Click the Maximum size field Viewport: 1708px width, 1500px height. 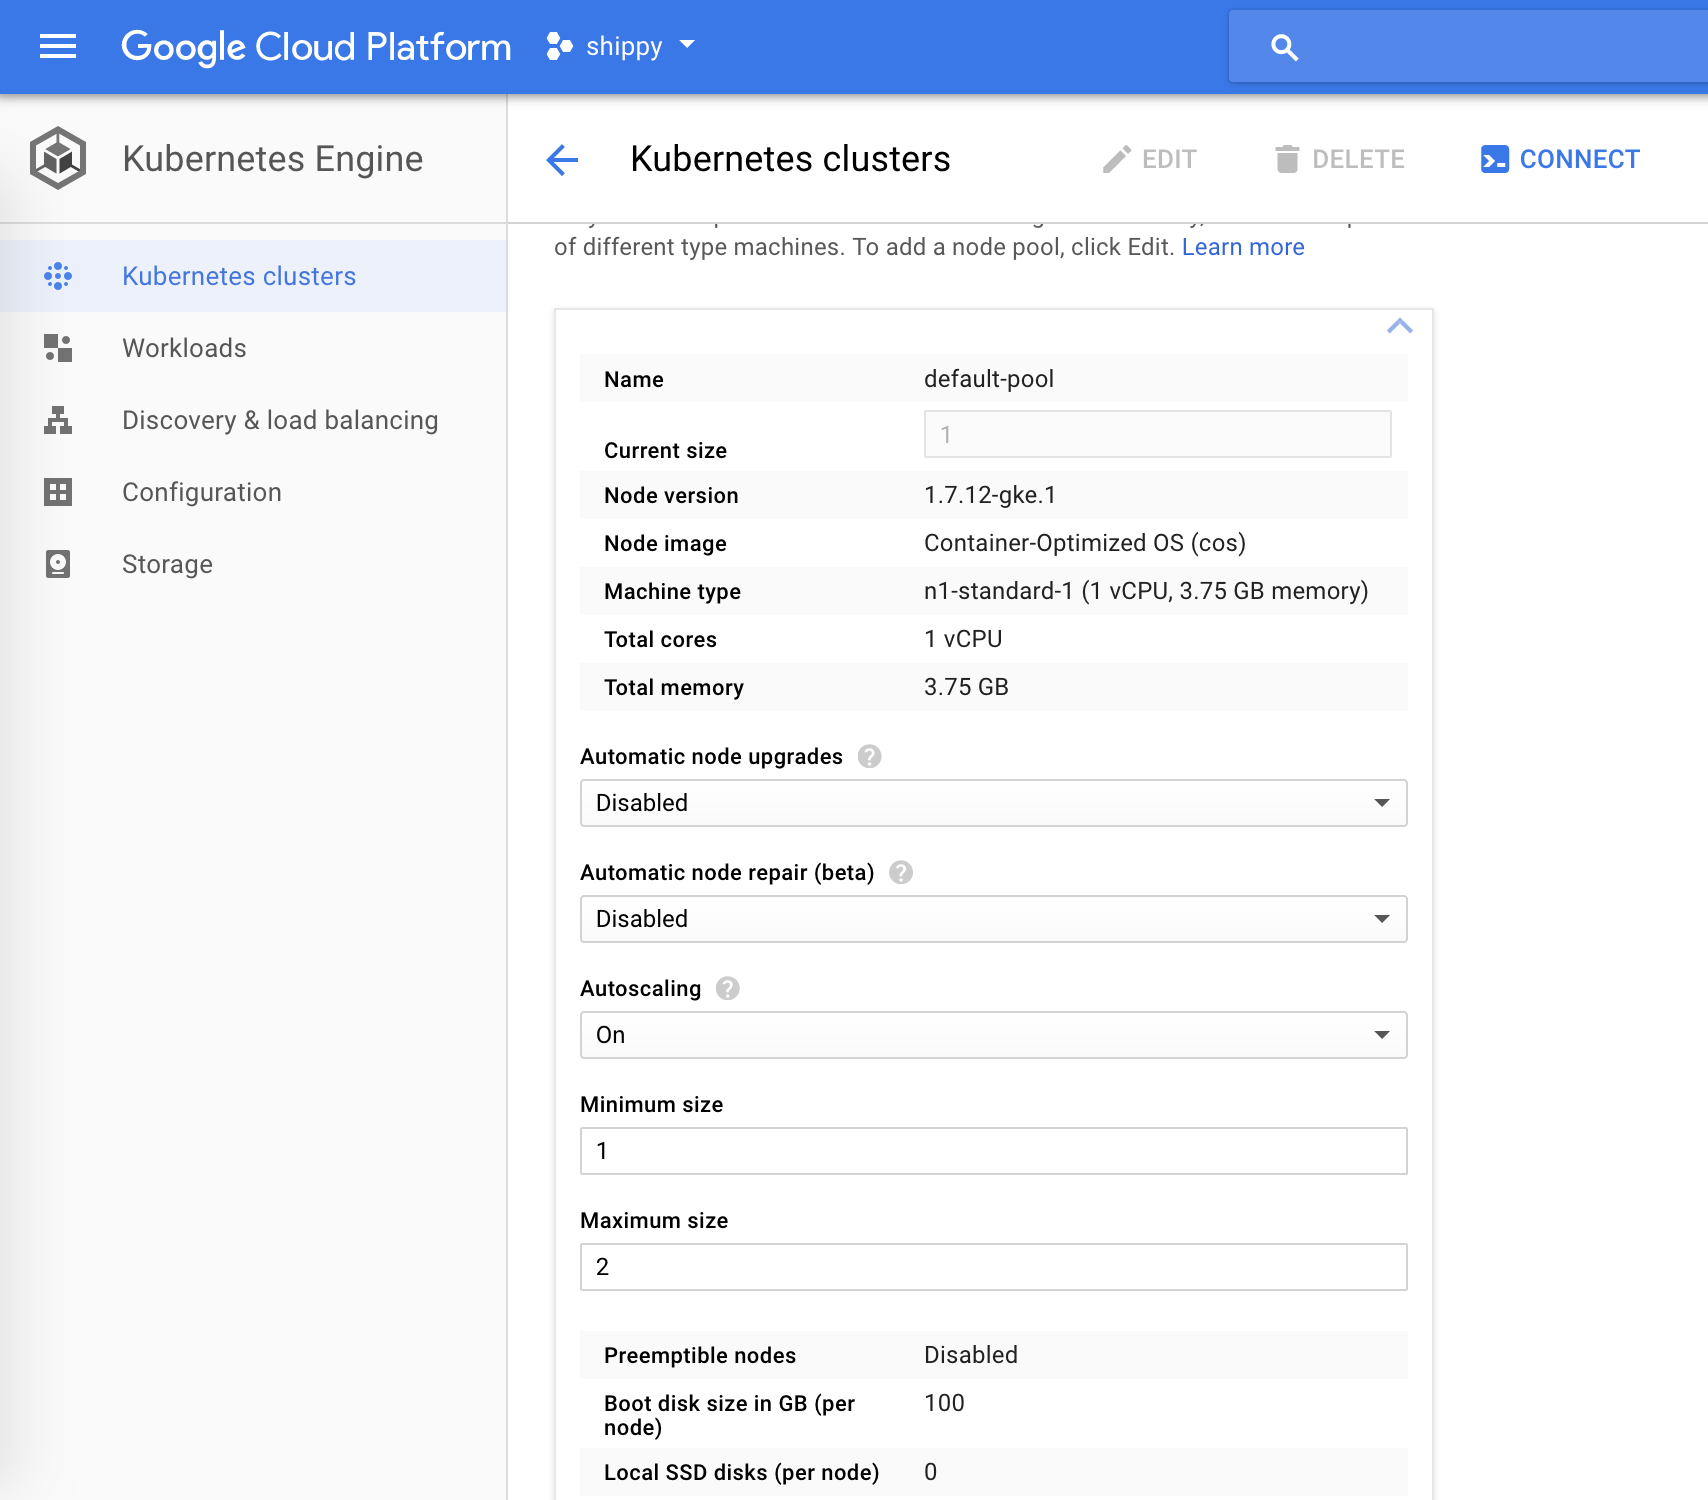[x=993, y=1267]
